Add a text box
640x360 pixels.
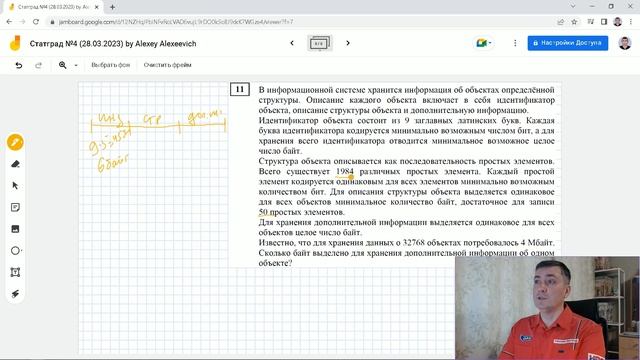pyautogui.click(x=15, y=272)
